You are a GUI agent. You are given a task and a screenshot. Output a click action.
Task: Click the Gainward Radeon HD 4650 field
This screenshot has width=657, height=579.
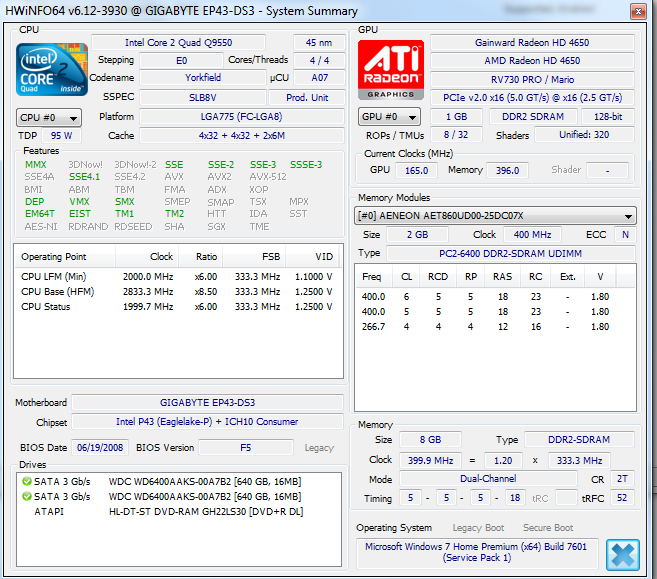532,43
